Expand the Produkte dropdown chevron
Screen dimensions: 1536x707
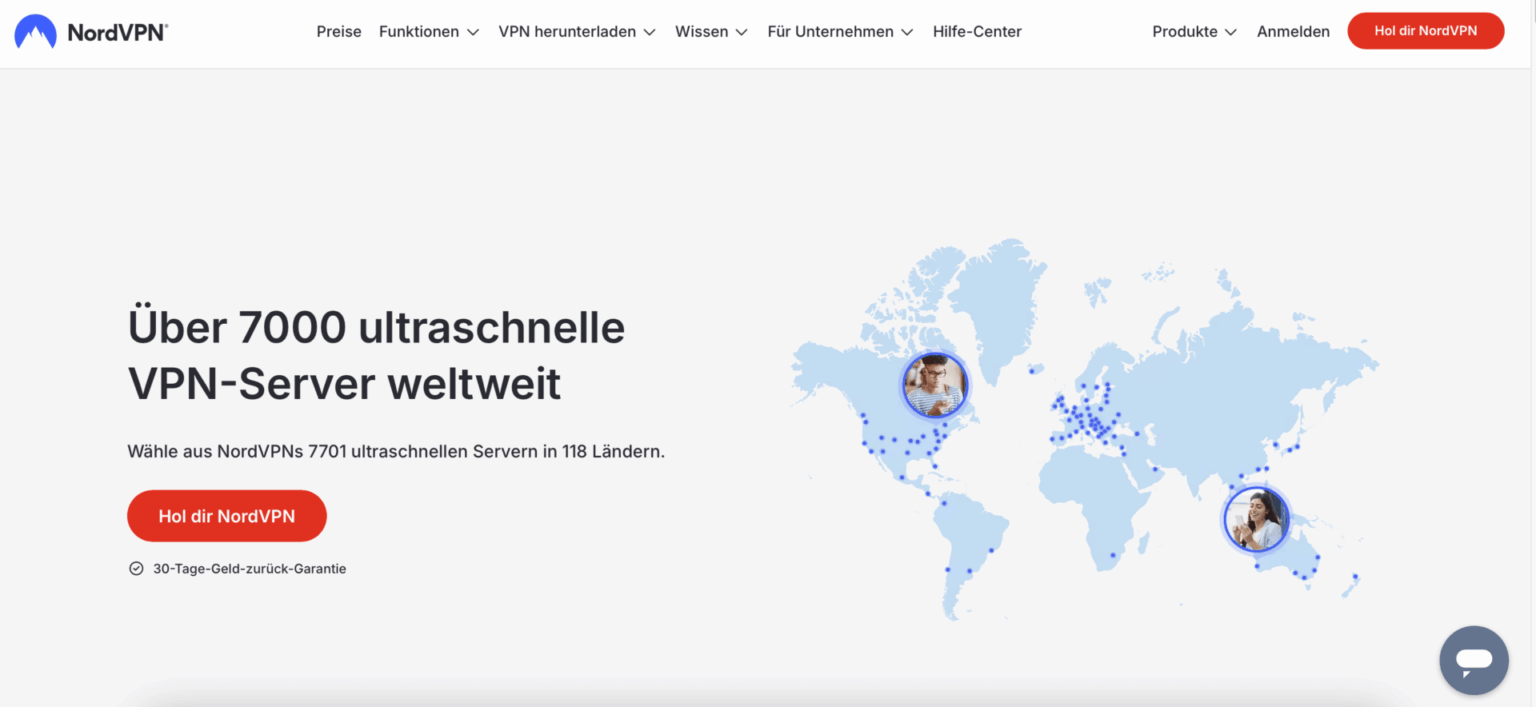(1231, 32)
